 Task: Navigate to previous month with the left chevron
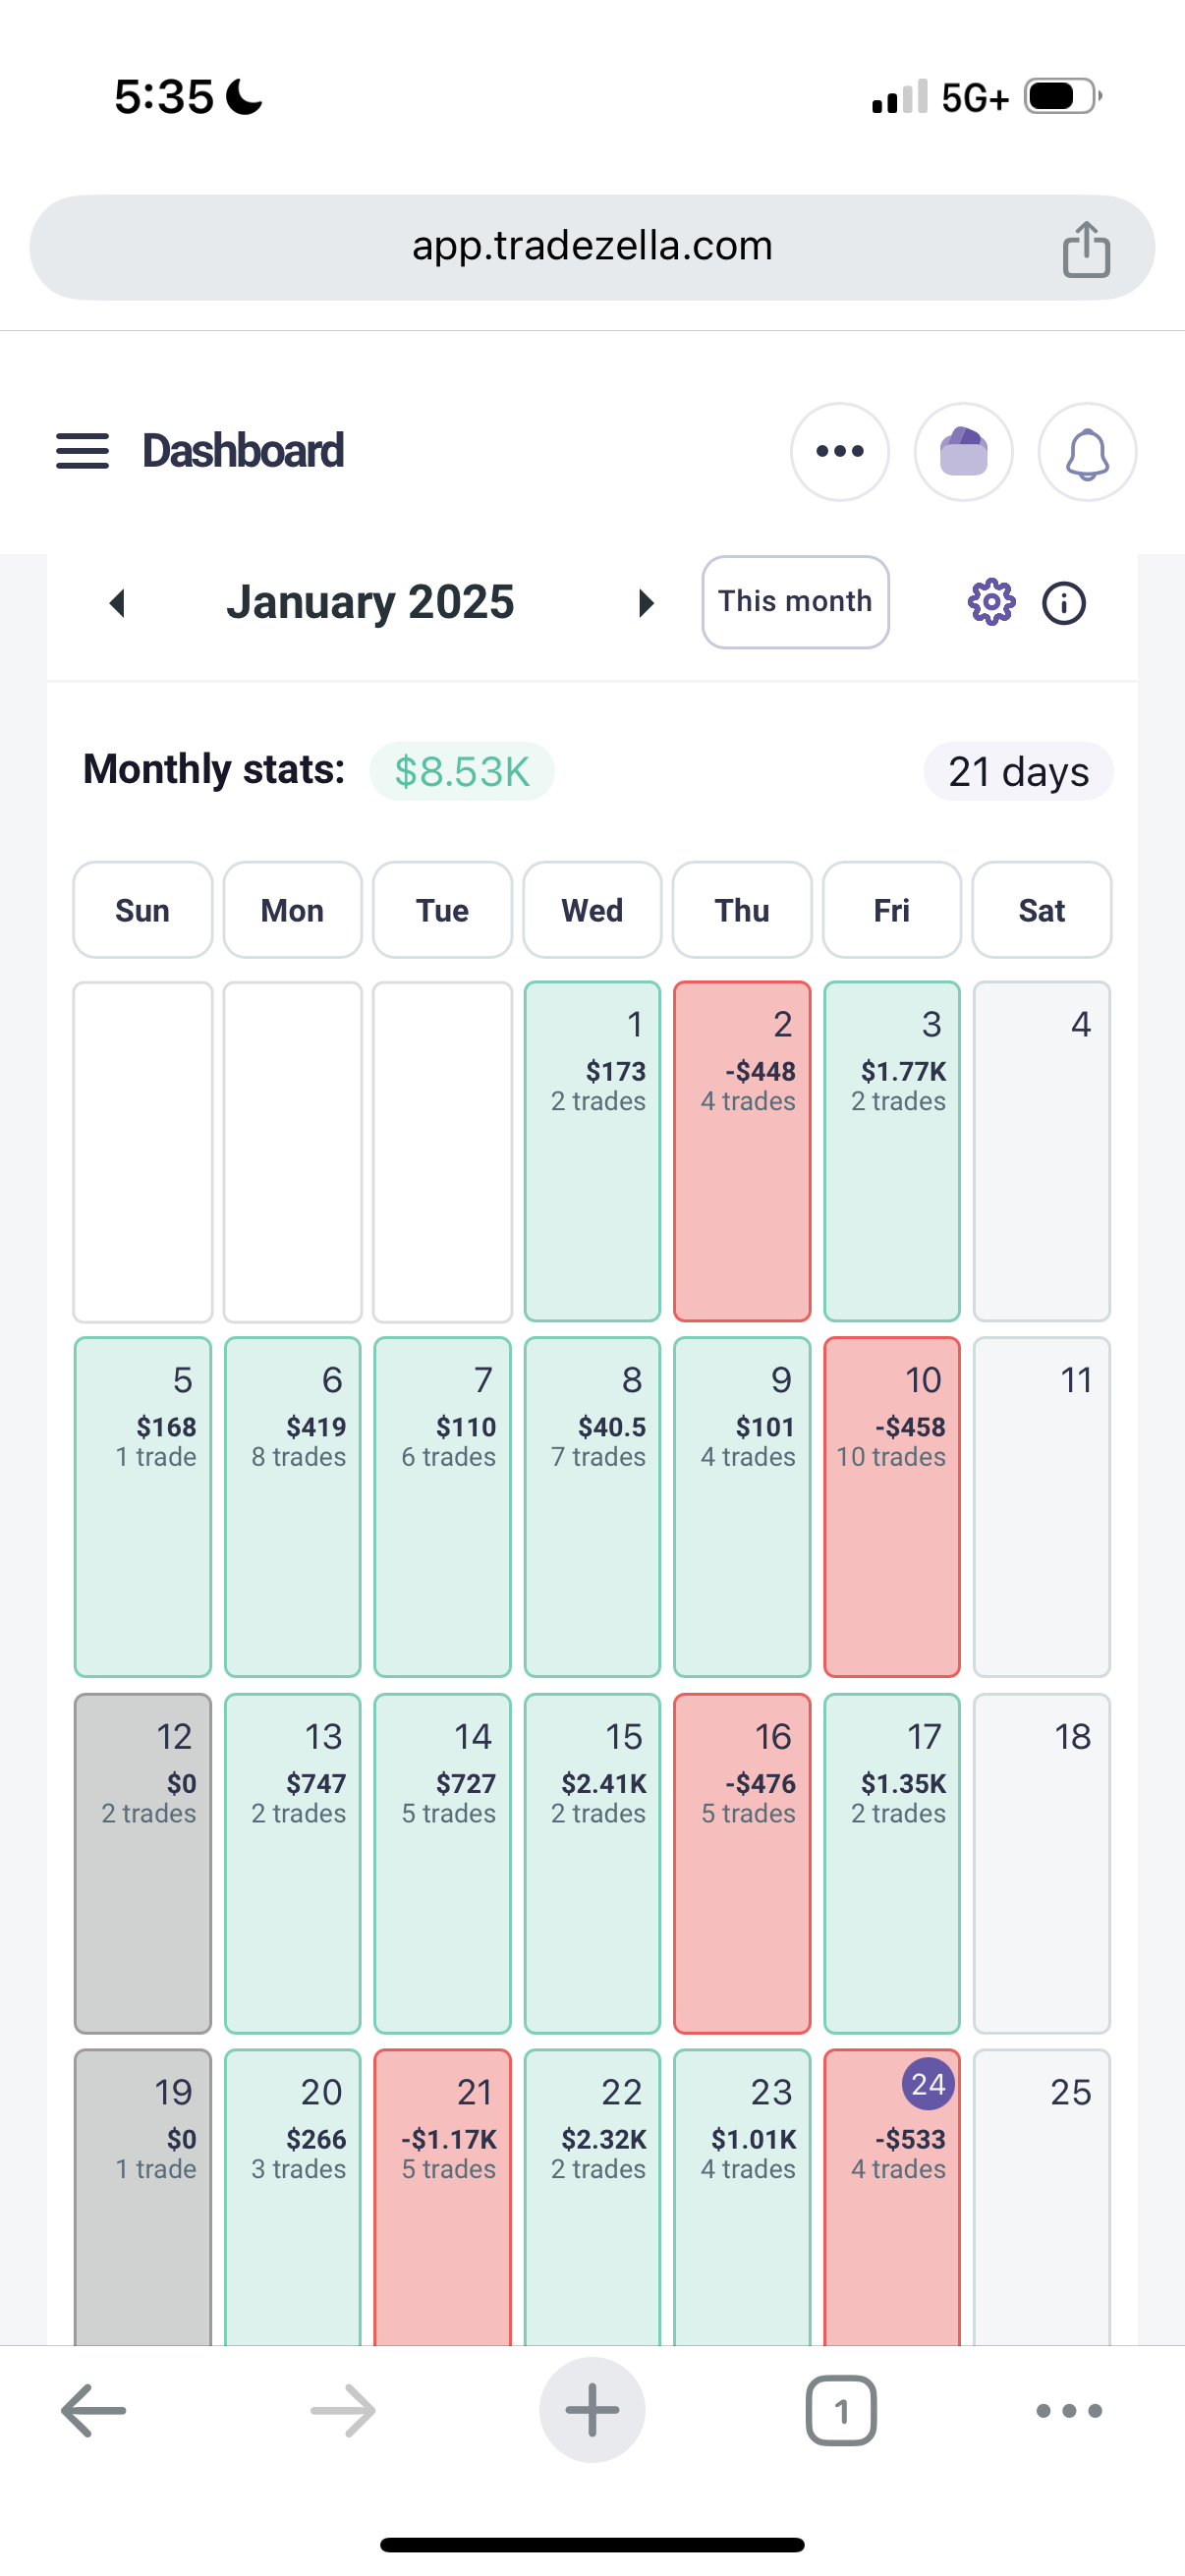point(115,602)
